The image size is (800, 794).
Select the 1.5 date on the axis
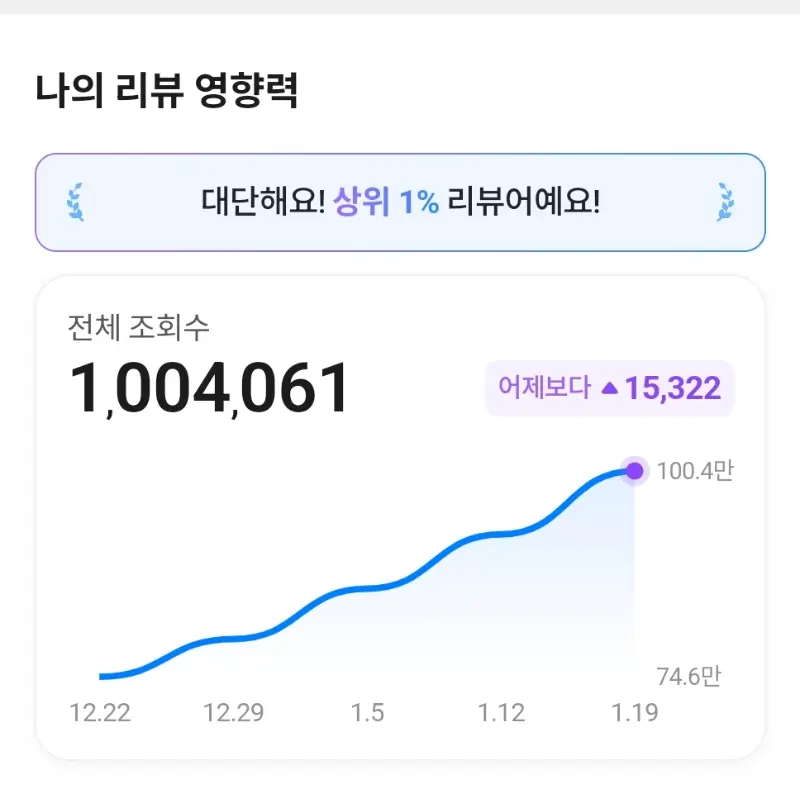(x=371, y=713)
